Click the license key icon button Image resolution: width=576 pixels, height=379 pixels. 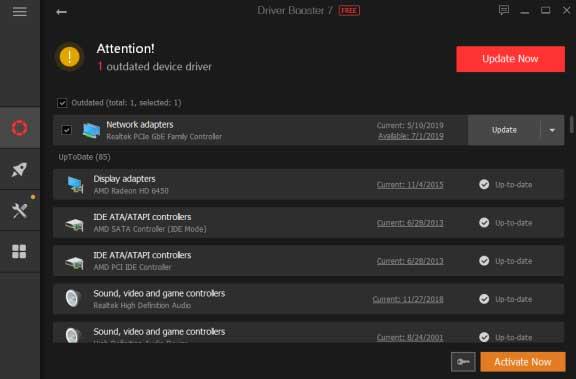(x=463, y=362)
